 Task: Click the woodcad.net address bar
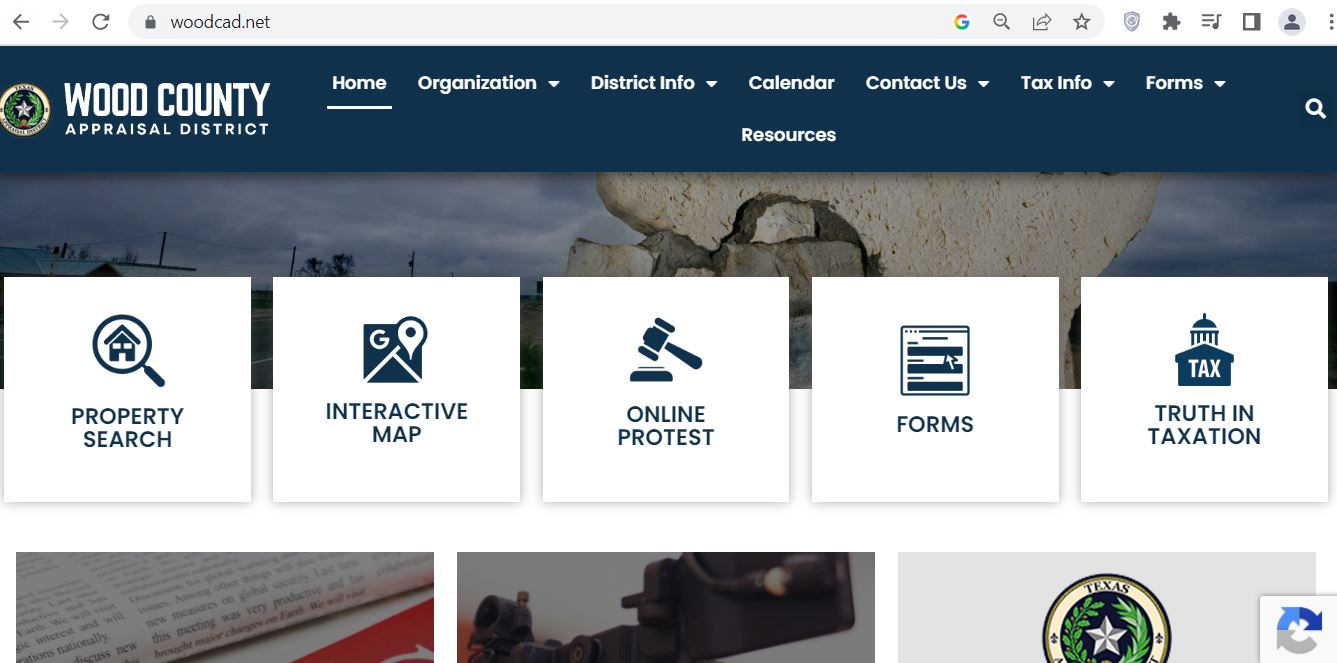(x=540, y=22)
